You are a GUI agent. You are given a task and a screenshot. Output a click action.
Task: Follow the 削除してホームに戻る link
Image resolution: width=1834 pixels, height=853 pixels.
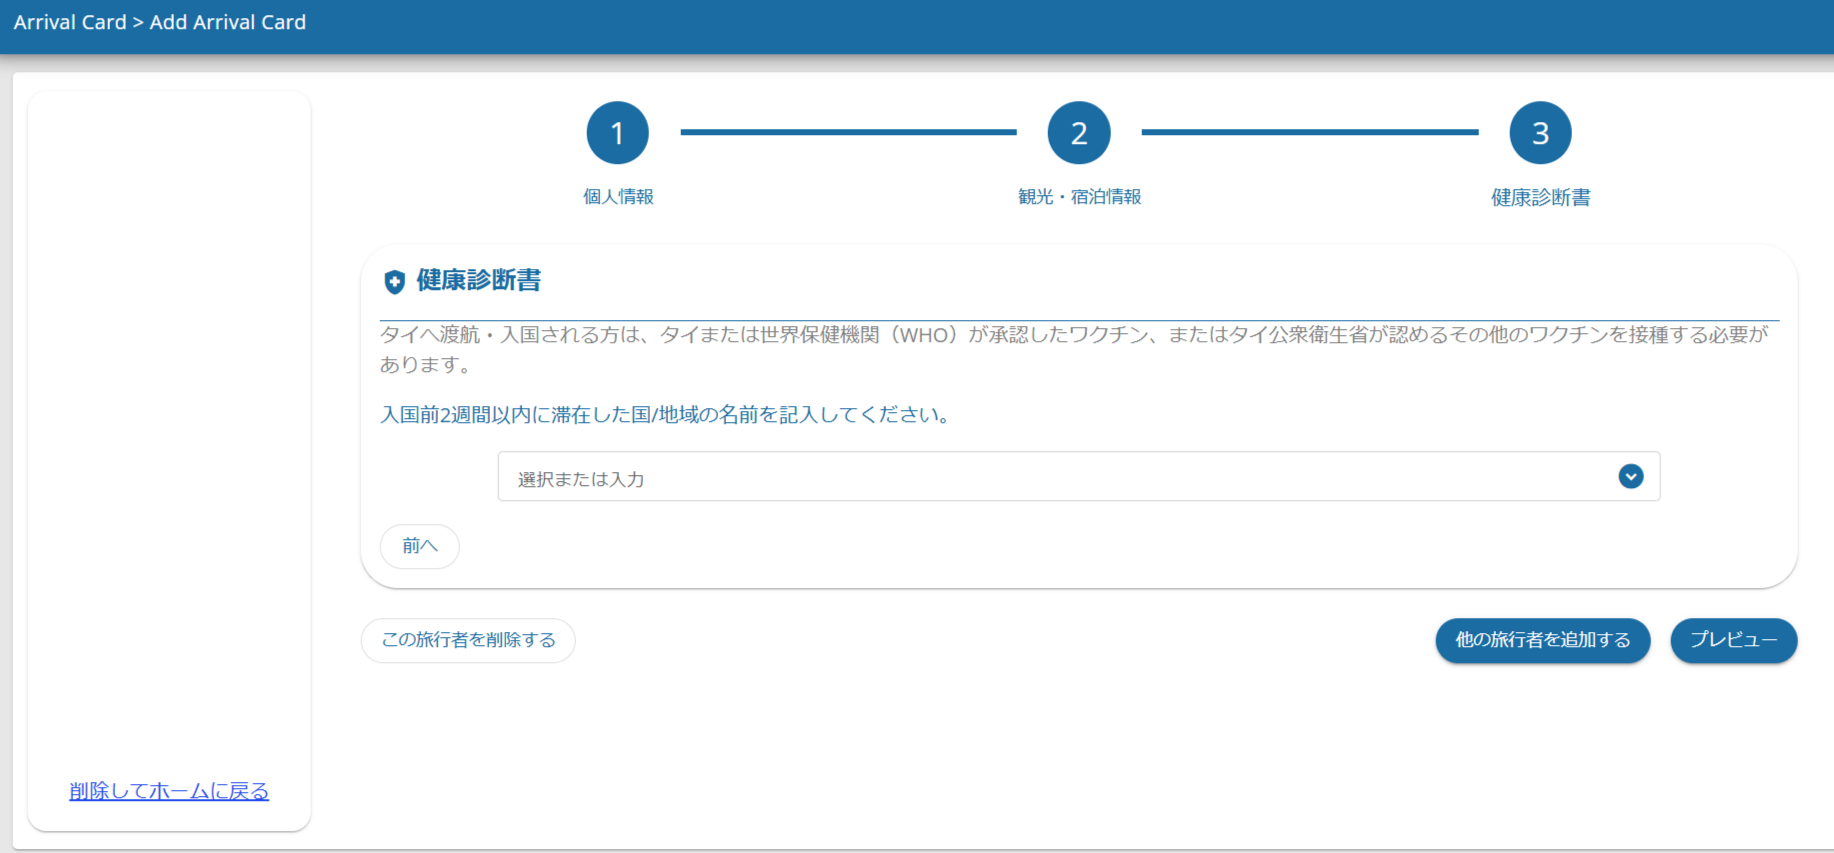(x=169, y=791)
